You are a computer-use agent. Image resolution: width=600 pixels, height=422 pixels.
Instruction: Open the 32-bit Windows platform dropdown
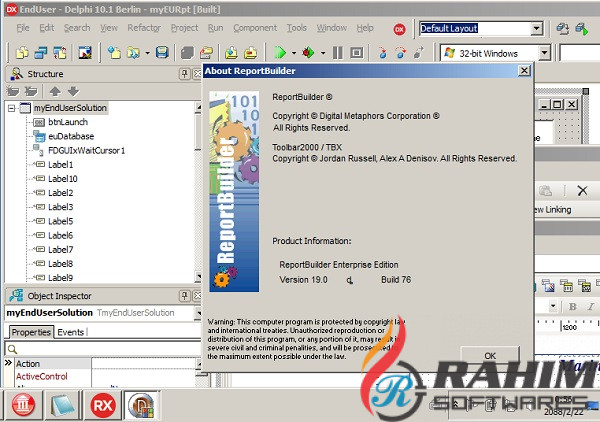(x=544, y=53)
